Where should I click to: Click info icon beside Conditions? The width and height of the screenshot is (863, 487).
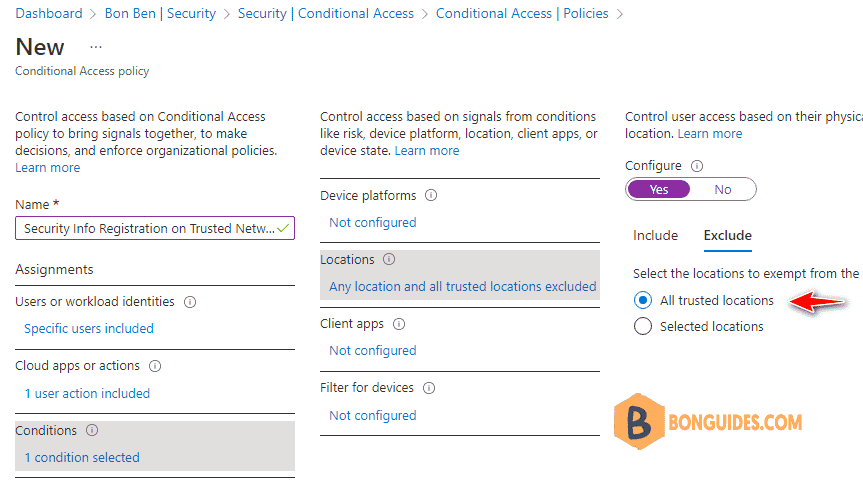point(92,430)
